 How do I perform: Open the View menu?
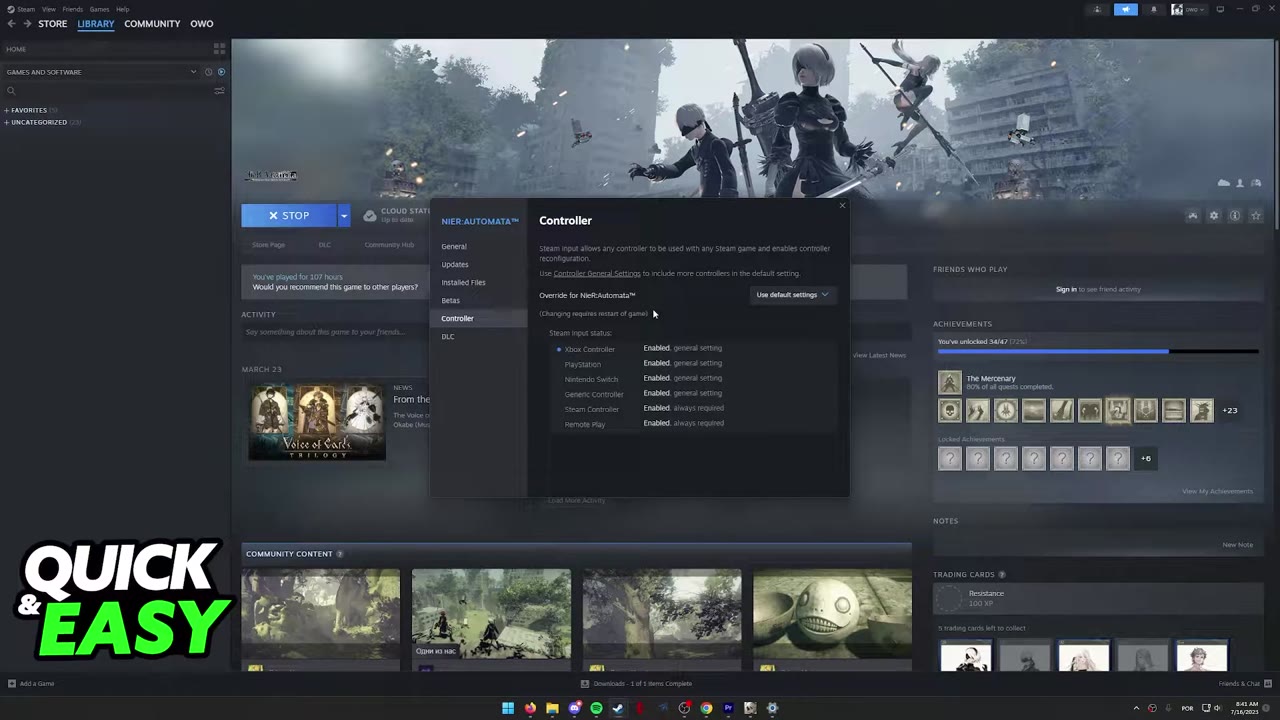click(48, 9)
